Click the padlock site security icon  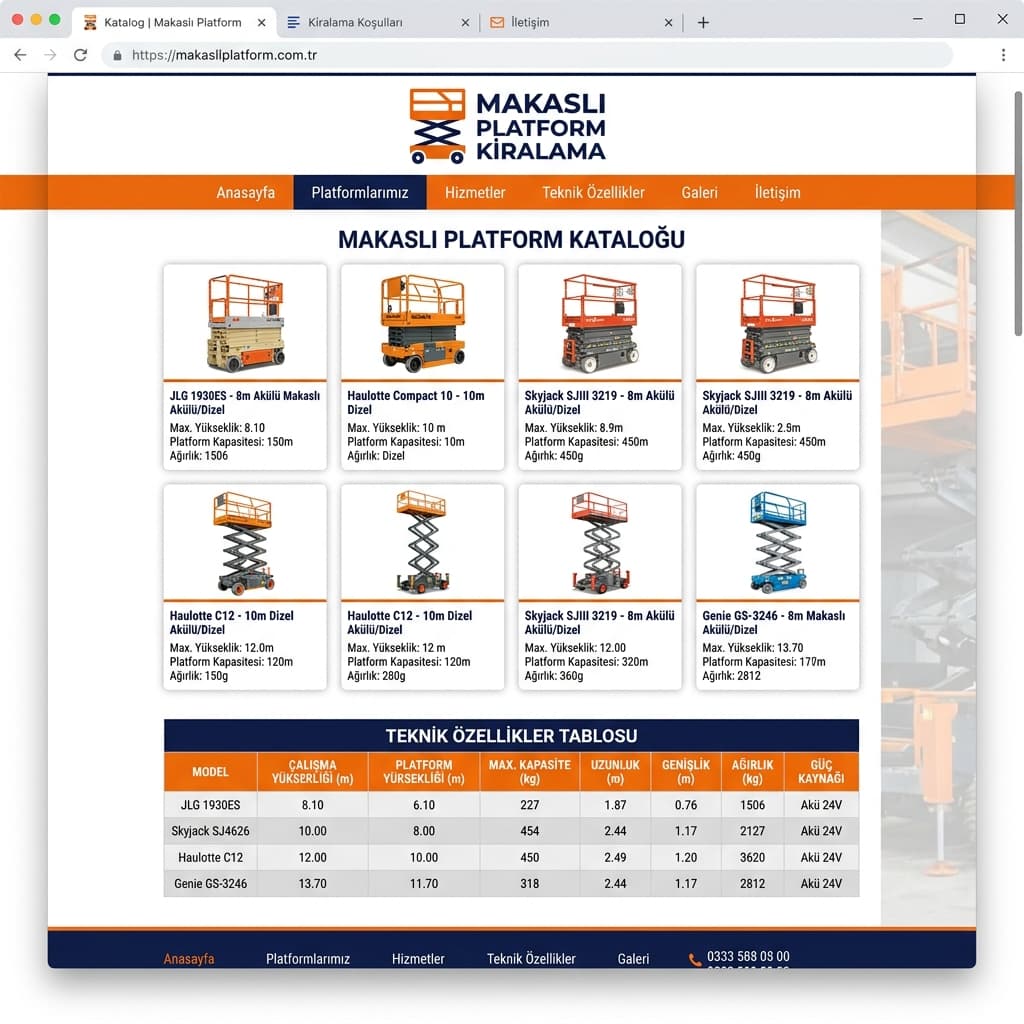point(117,56)
